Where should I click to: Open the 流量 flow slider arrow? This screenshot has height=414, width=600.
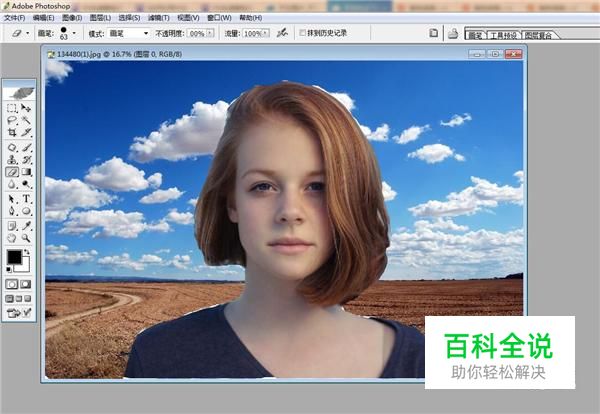[x=266, y=33]
